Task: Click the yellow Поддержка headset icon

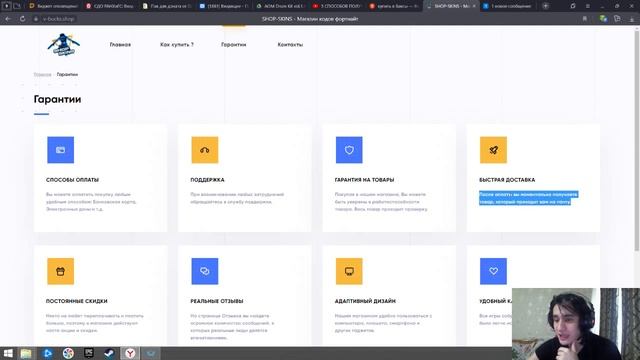Action: [x=205, y=150]
